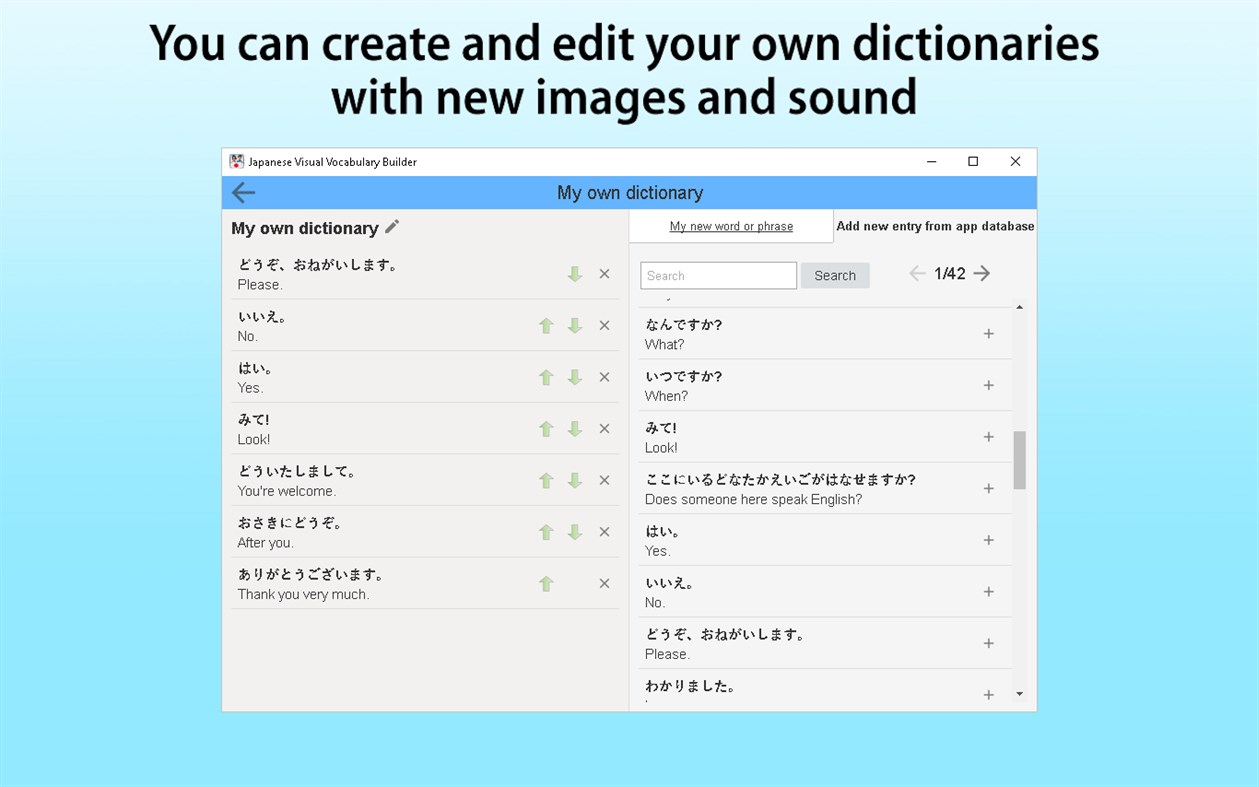
Task: Open the "Add new entry from app database" tab
Action: (935, 225)
